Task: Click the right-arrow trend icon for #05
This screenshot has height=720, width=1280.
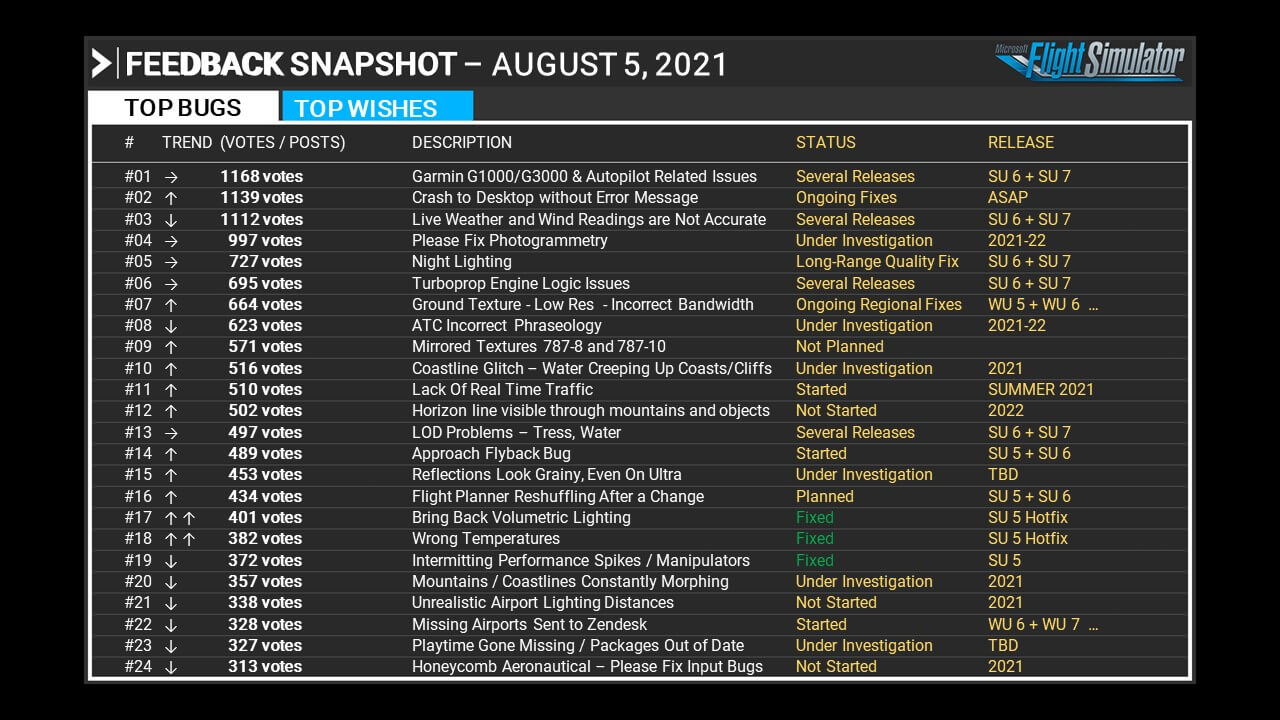Action: click(x=171, y=262)
